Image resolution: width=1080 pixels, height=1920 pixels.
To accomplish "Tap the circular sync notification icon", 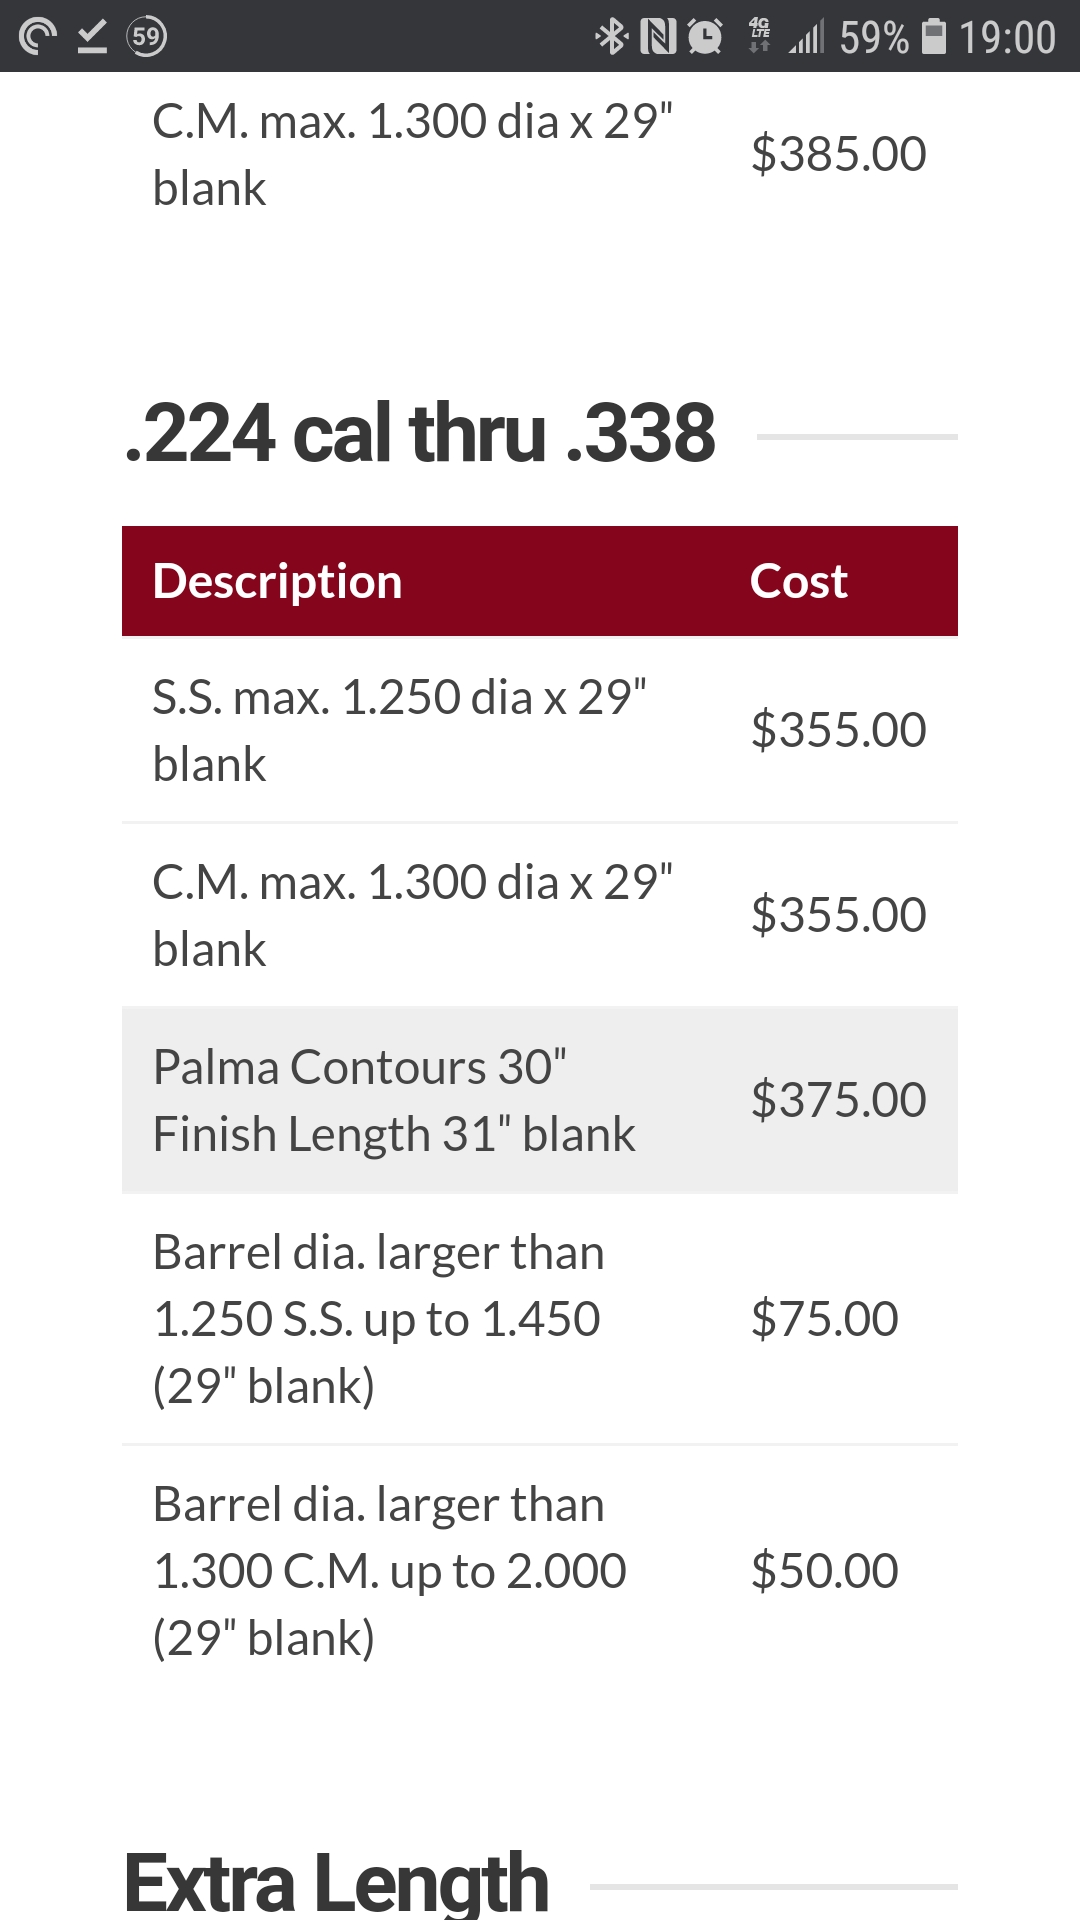I will pos(38,37).
